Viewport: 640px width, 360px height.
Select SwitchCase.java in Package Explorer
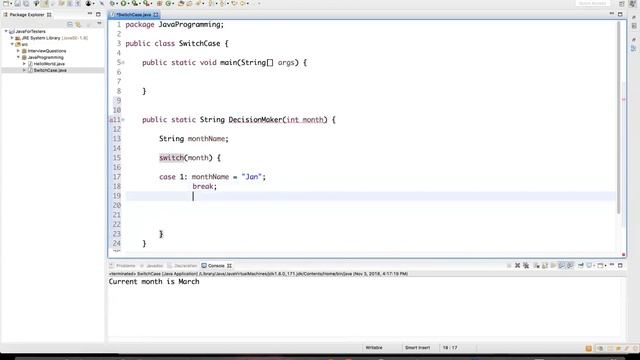[x=50, y=70]
